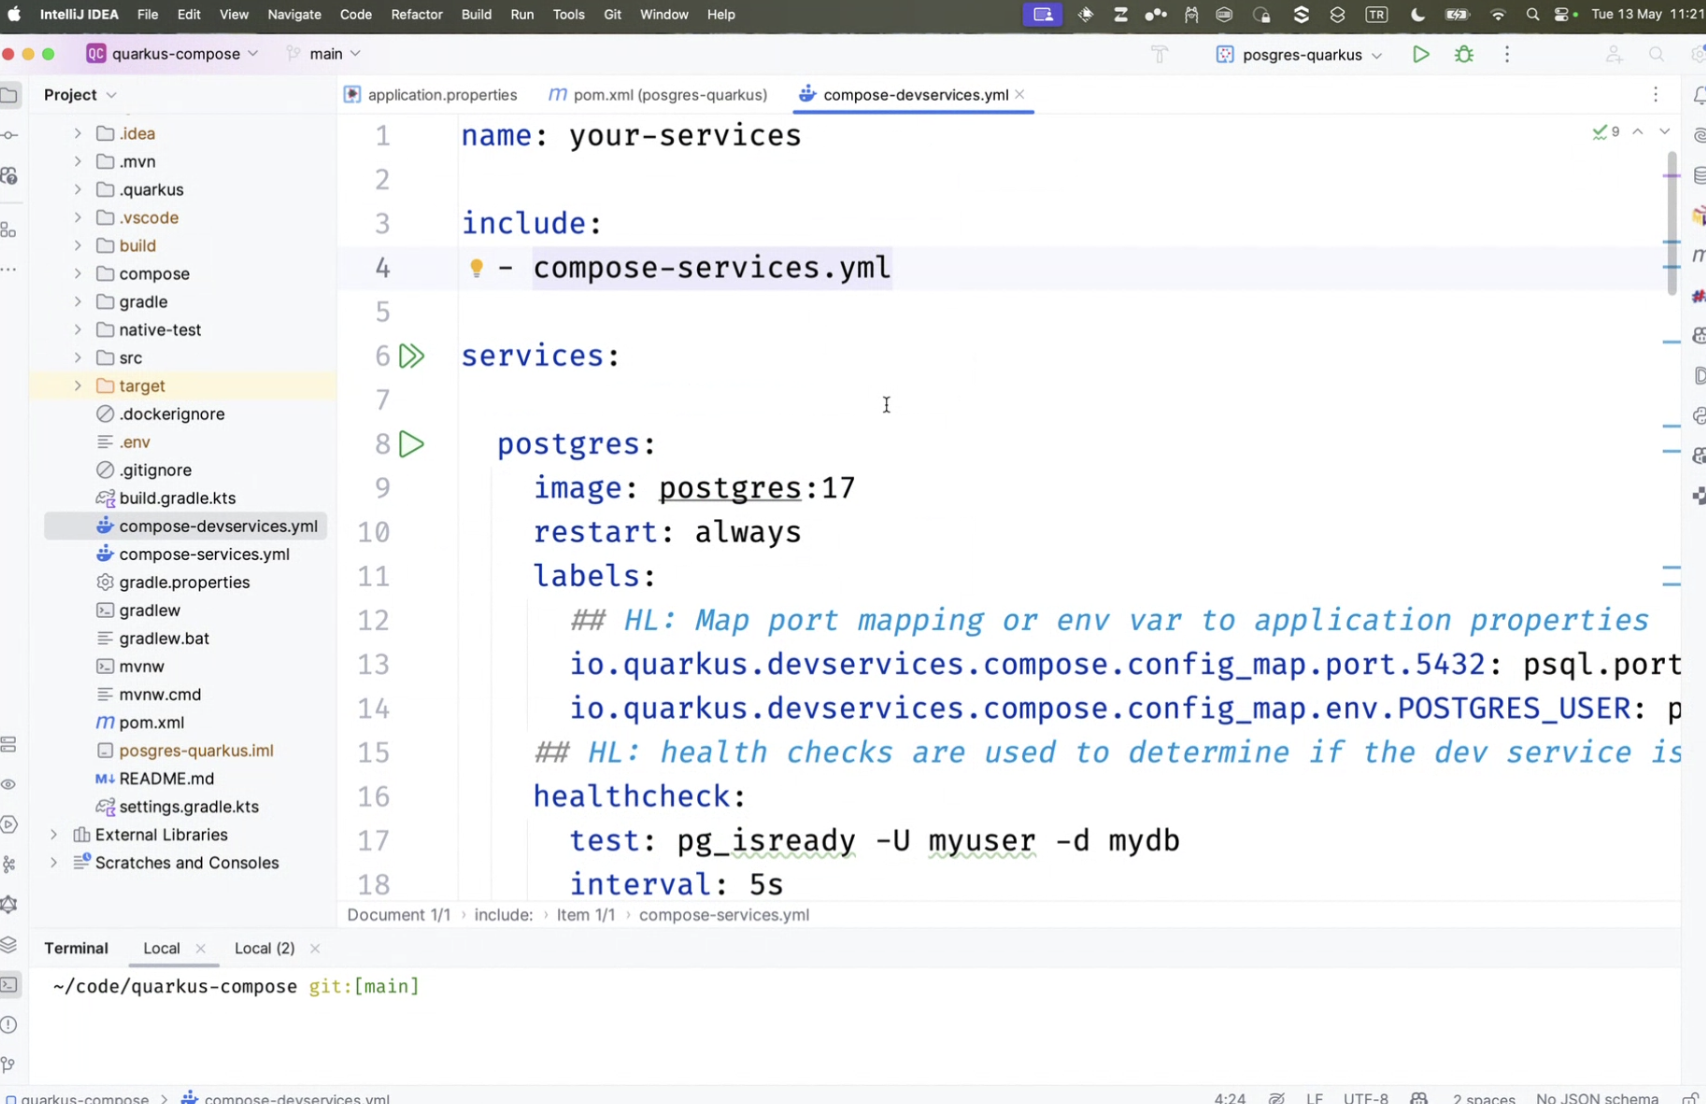
Task: Click the LF line separator widget
Action: 1314,1098
